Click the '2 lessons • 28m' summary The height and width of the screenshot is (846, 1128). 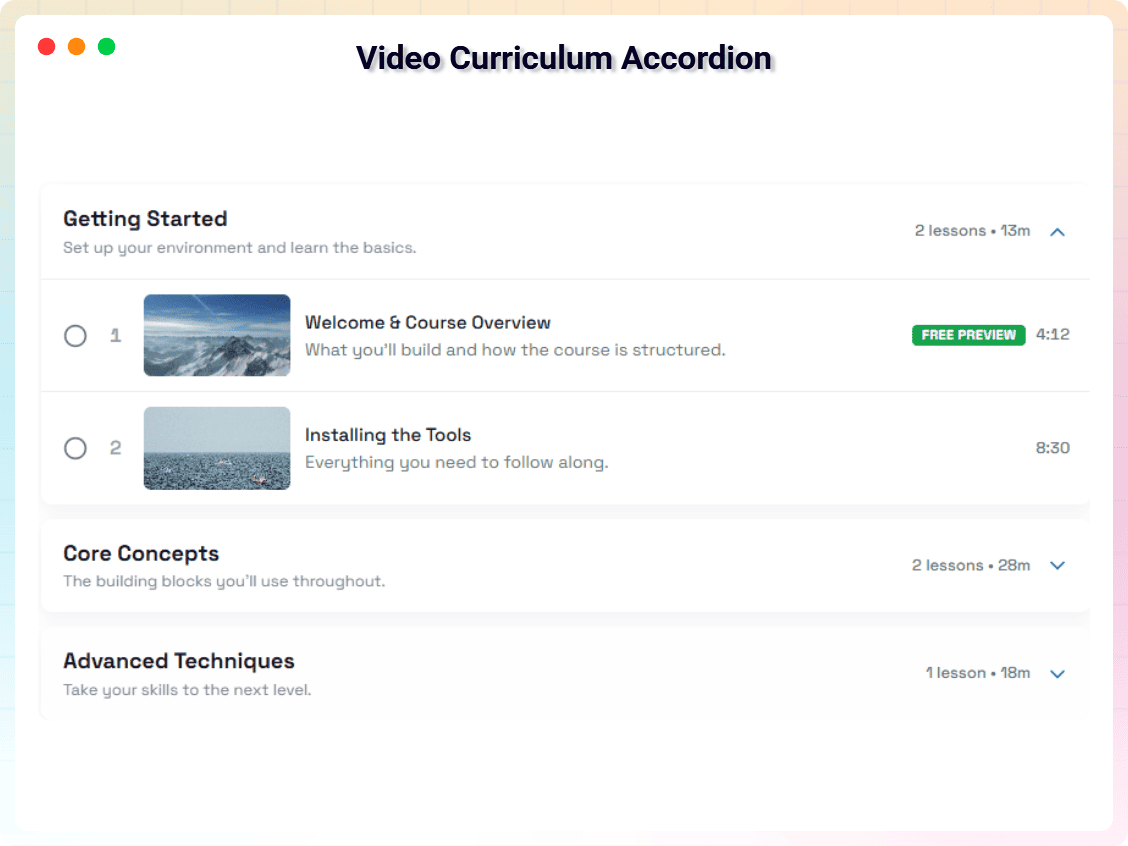coord(971,565)
